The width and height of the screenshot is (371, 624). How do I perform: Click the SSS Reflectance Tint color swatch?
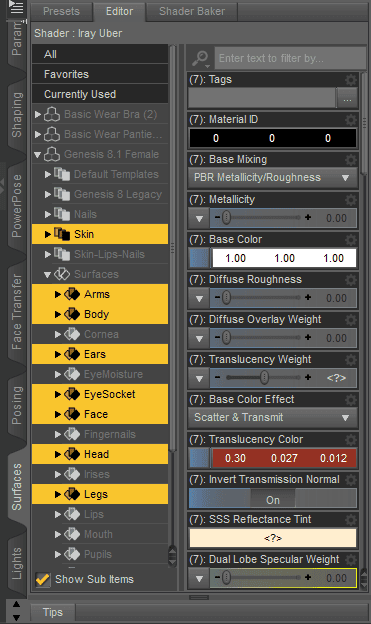[273, 538]
